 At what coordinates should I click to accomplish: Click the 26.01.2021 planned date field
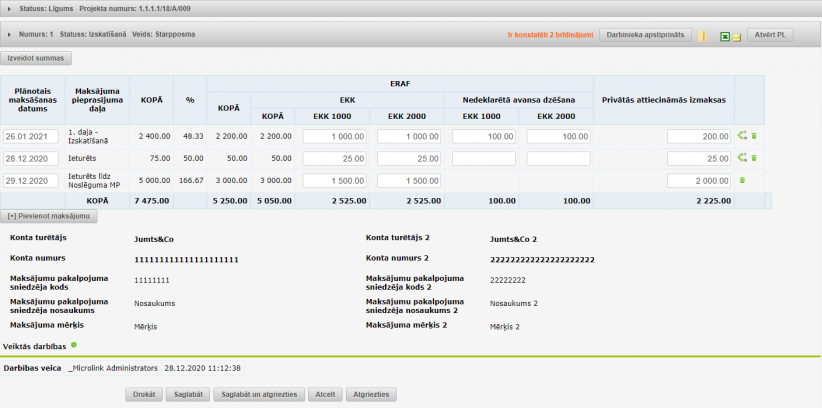point(33,136)
